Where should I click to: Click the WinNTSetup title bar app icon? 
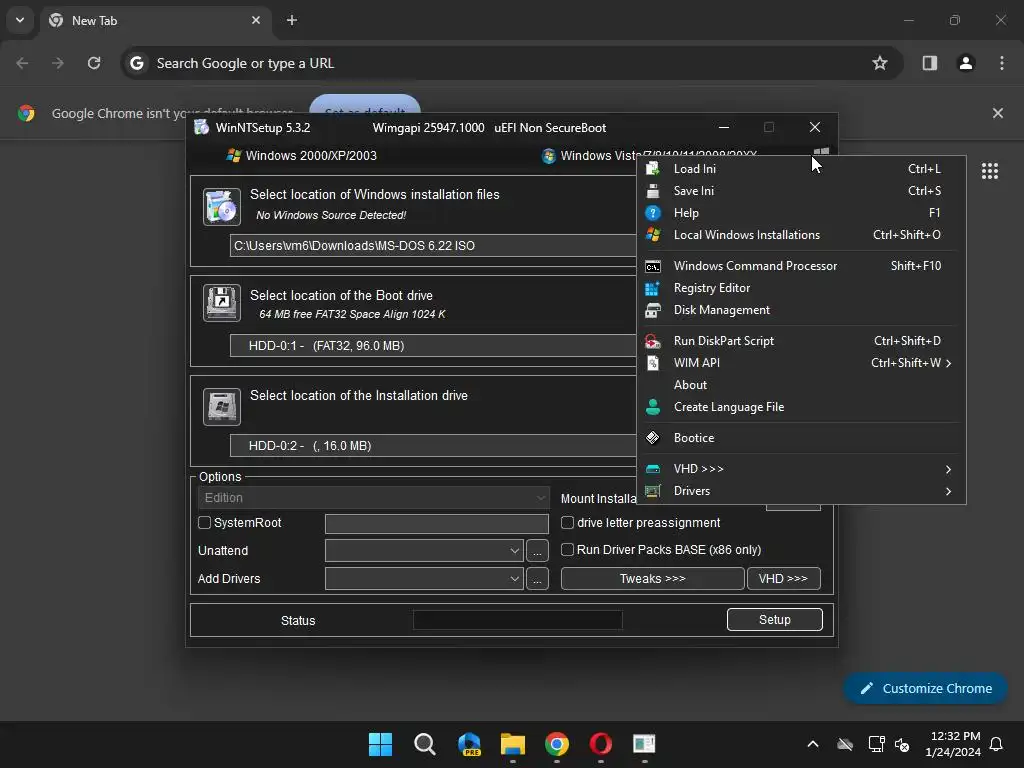202,127
